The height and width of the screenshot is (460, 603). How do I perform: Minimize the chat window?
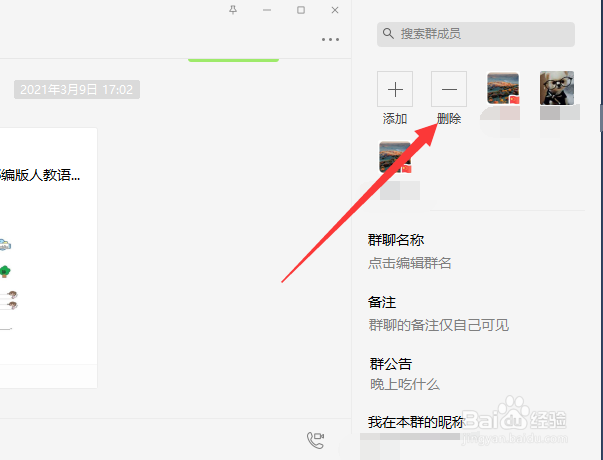[267, 10]
